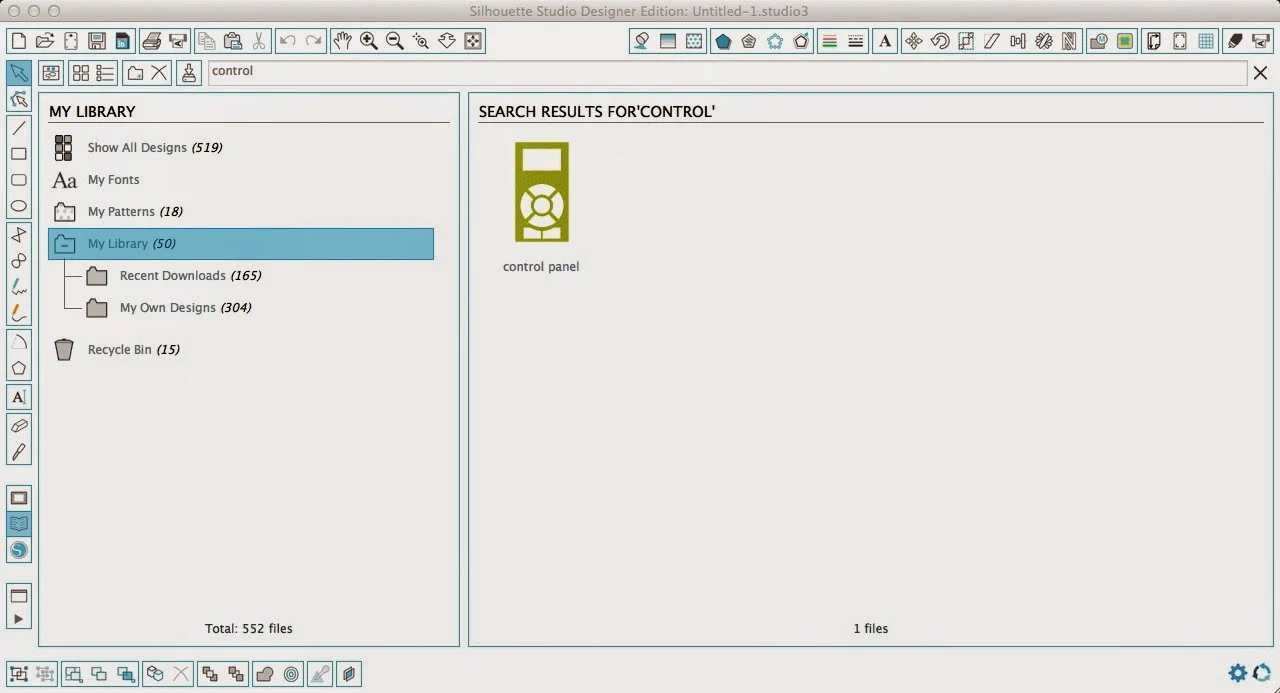Open the Fill Color panel icon
This screenshot has height=693, width=1280.
point(642,41)
